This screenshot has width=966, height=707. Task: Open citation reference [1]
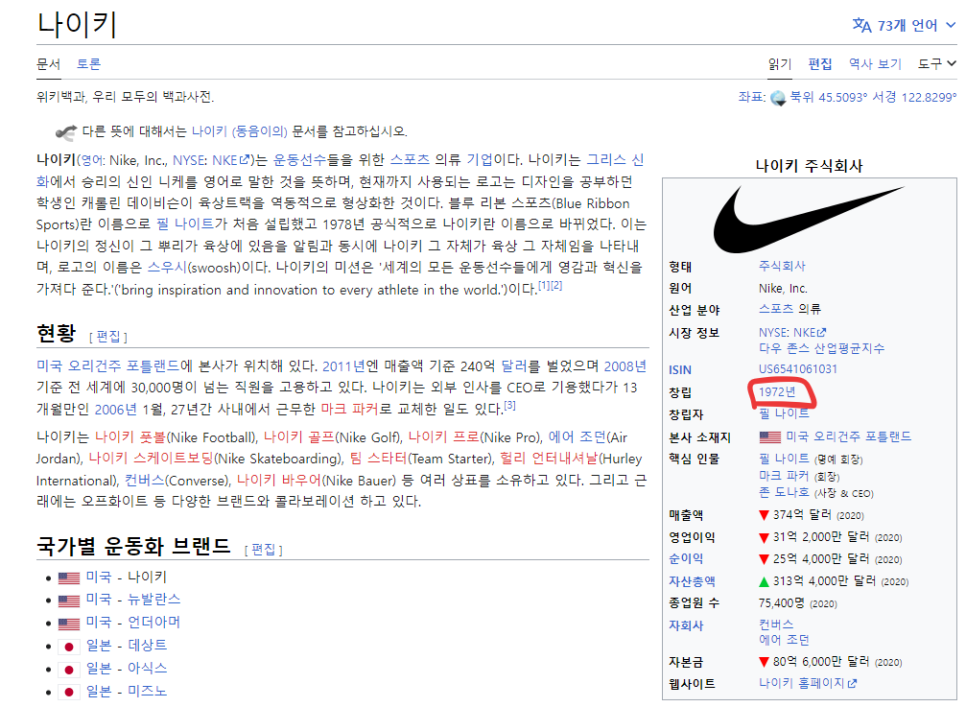pyautogui.click(x=543, y=286)
